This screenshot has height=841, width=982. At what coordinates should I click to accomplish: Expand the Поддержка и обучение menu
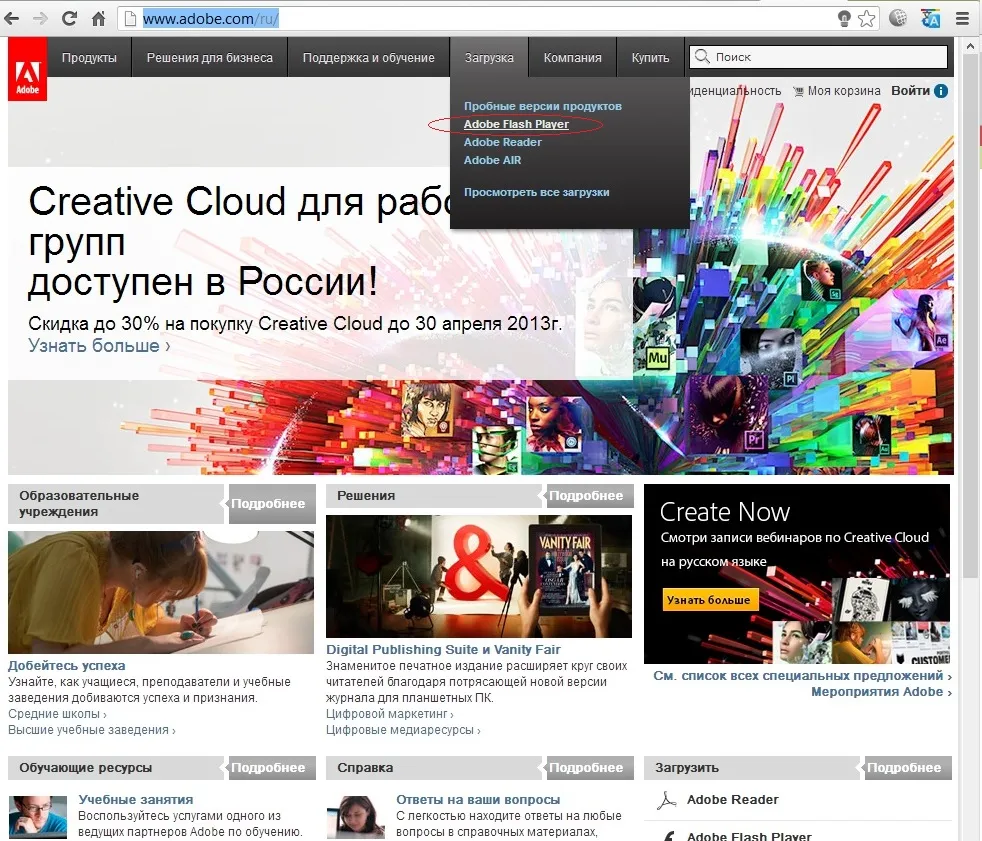click(368, 58)
